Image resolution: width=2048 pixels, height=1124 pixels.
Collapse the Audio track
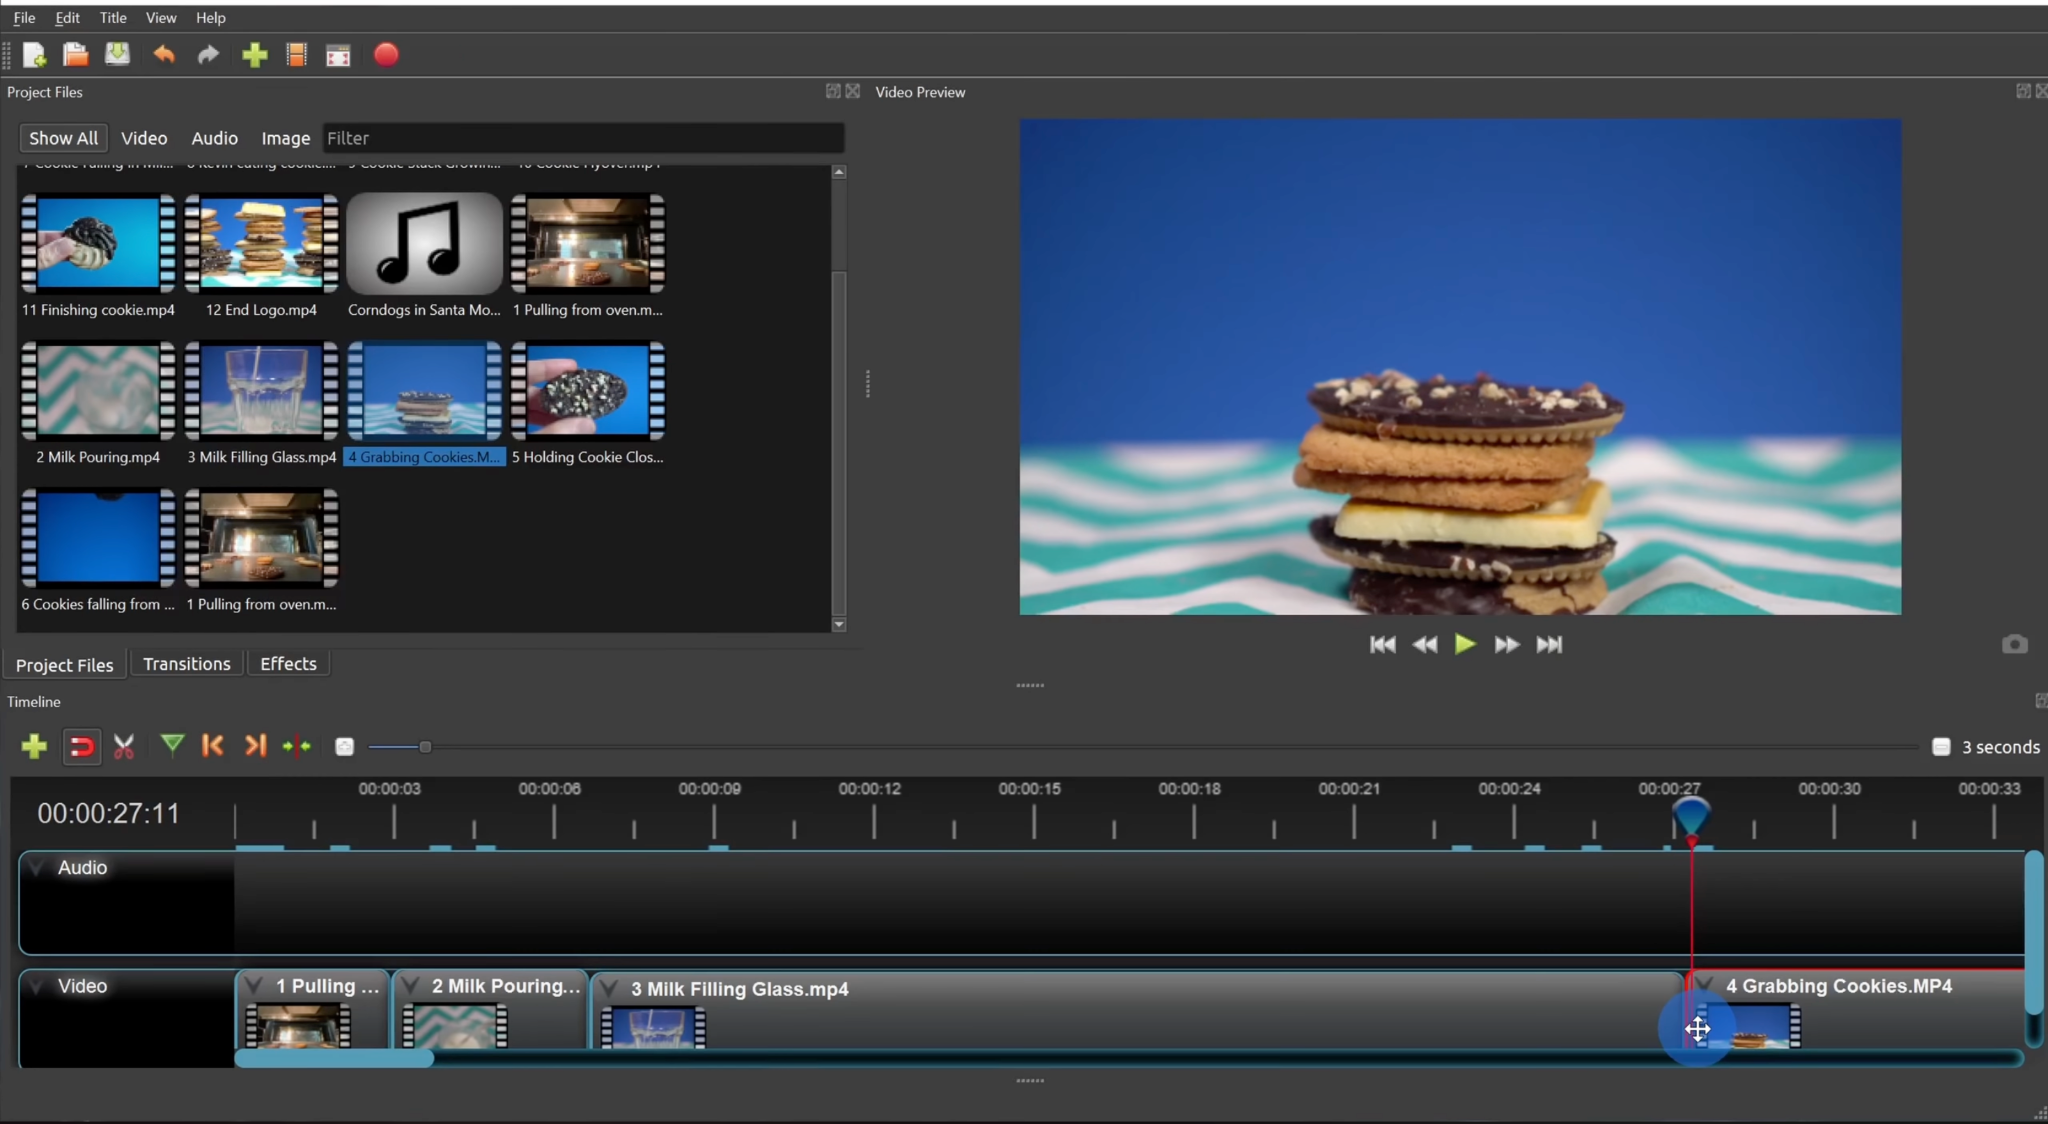tap(36, 867)
